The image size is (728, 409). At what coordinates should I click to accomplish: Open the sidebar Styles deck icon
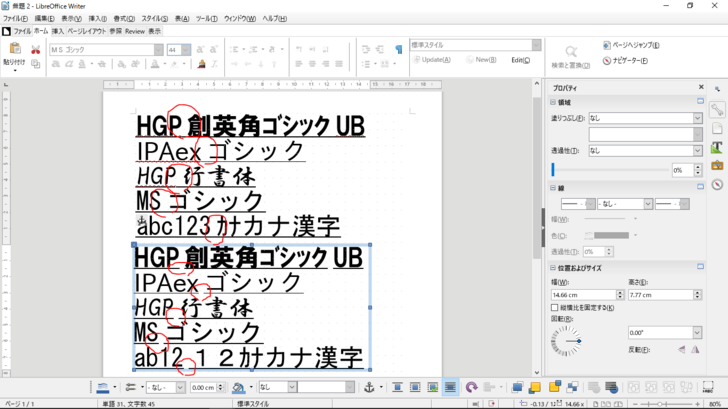(717, 147)
